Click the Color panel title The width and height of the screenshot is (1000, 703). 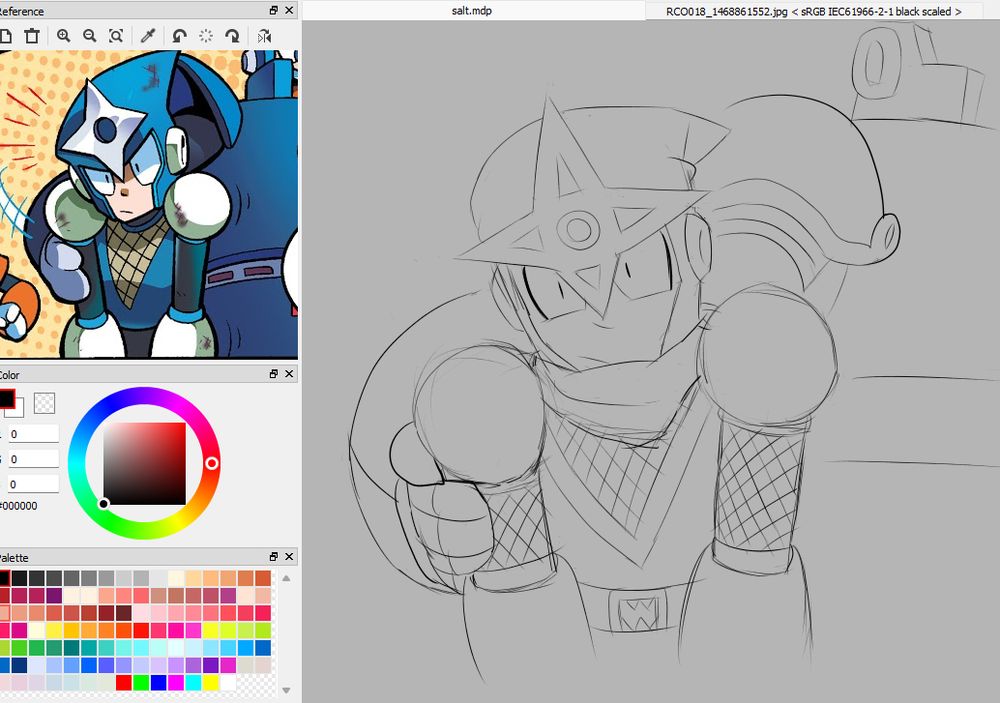(x=10, y=375)
